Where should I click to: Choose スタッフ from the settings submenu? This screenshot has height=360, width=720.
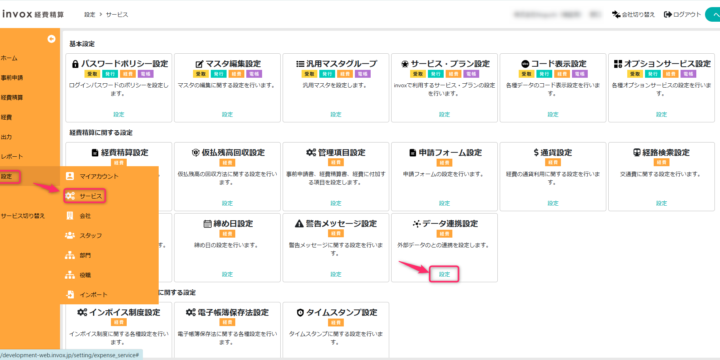click(90, 236)
